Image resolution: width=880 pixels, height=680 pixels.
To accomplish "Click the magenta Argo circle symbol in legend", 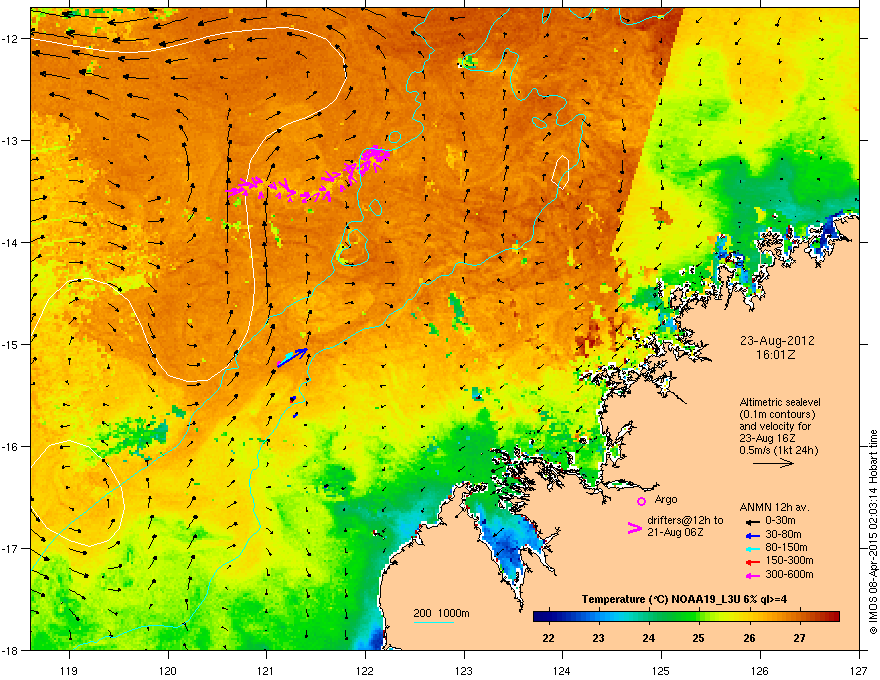I will 641,501.
